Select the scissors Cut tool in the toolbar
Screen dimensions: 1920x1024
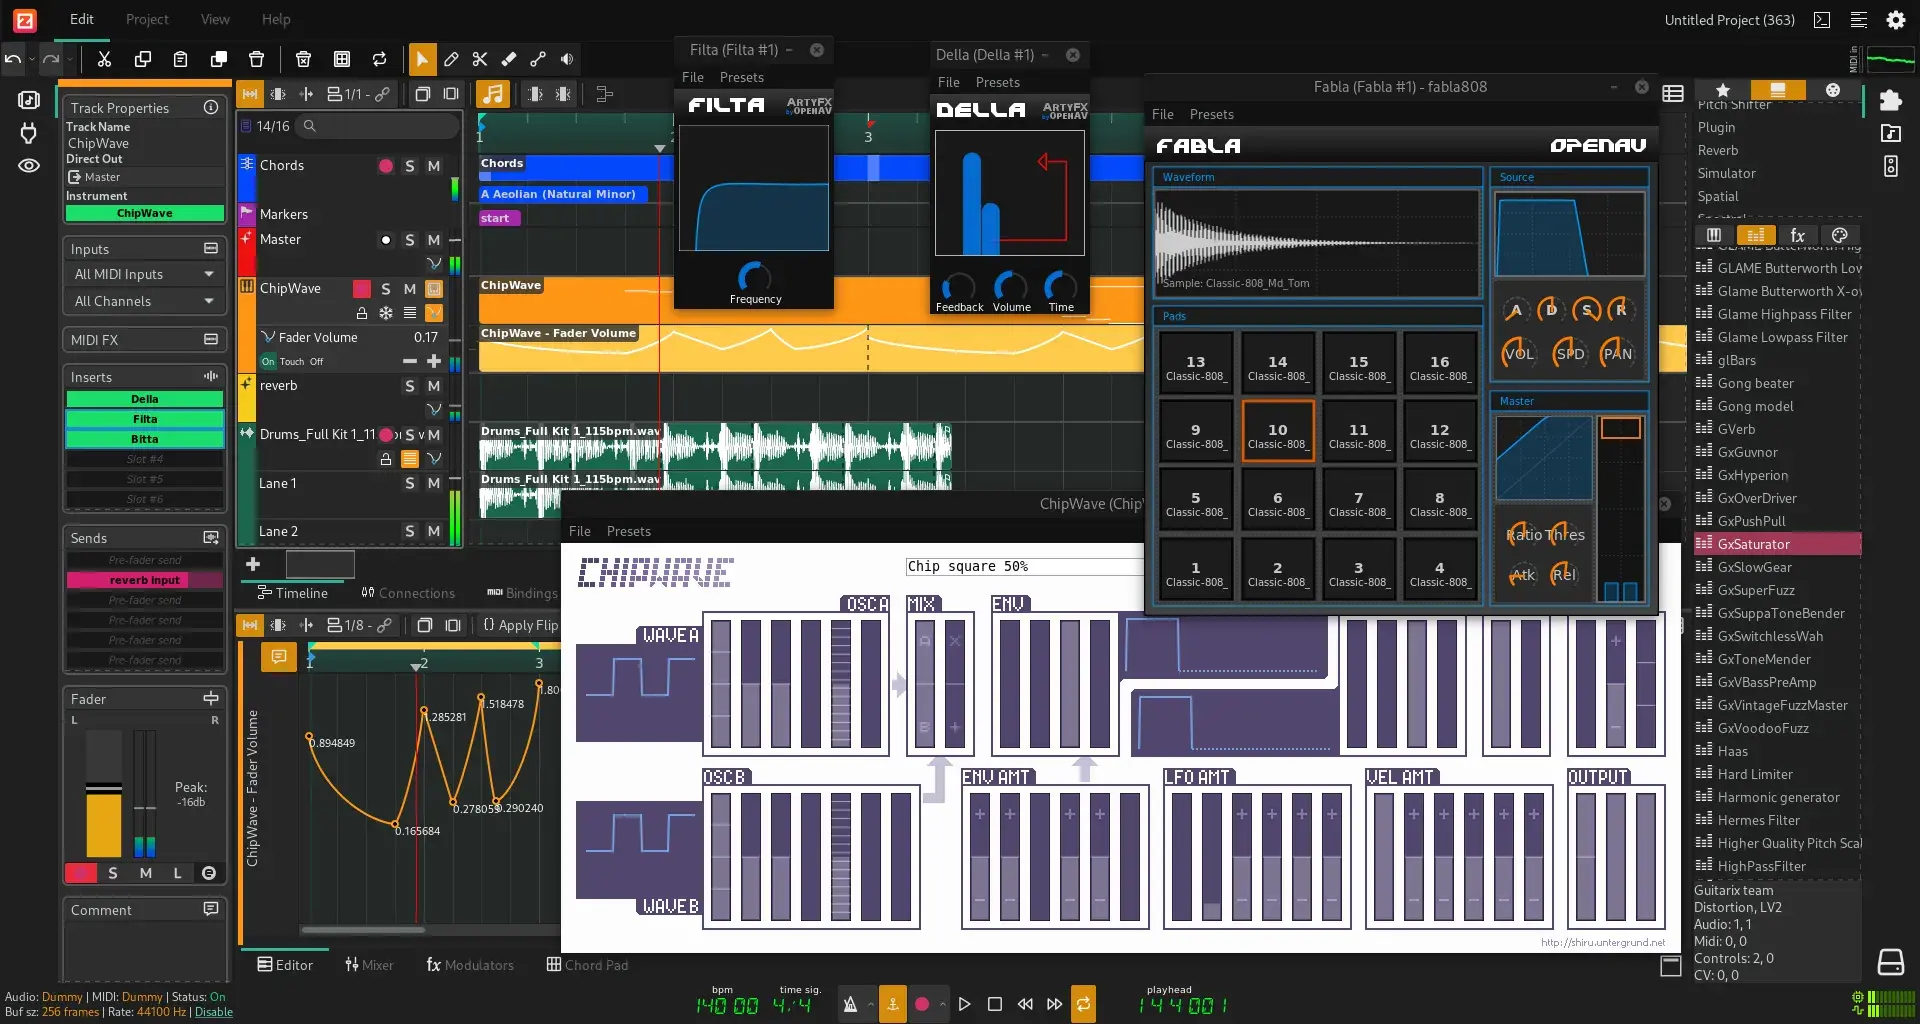click(x=480, y=60)
